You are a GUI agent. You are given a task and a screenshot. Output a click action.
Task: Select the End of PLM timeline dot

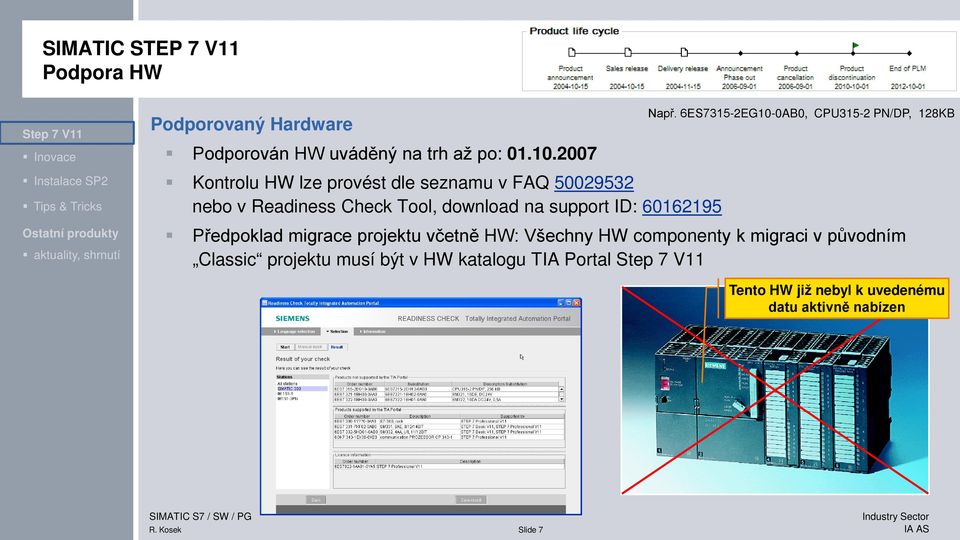click(909, 53)
